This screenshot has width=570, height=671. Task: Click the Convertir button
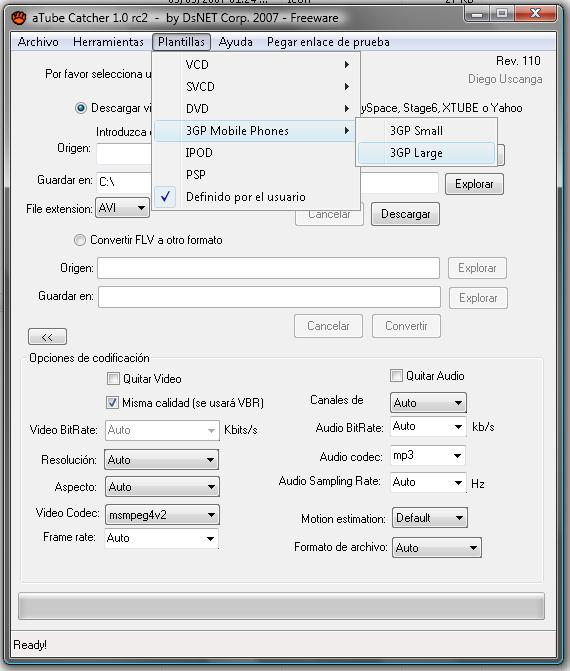[406, 326]
